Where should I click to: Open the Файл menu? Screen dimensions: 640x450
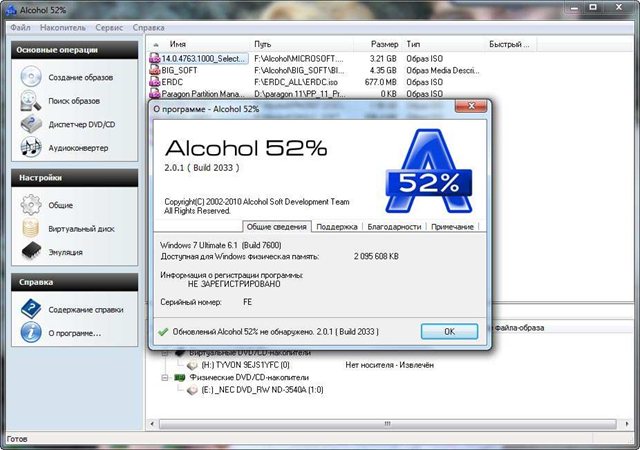tap(20, 28)
